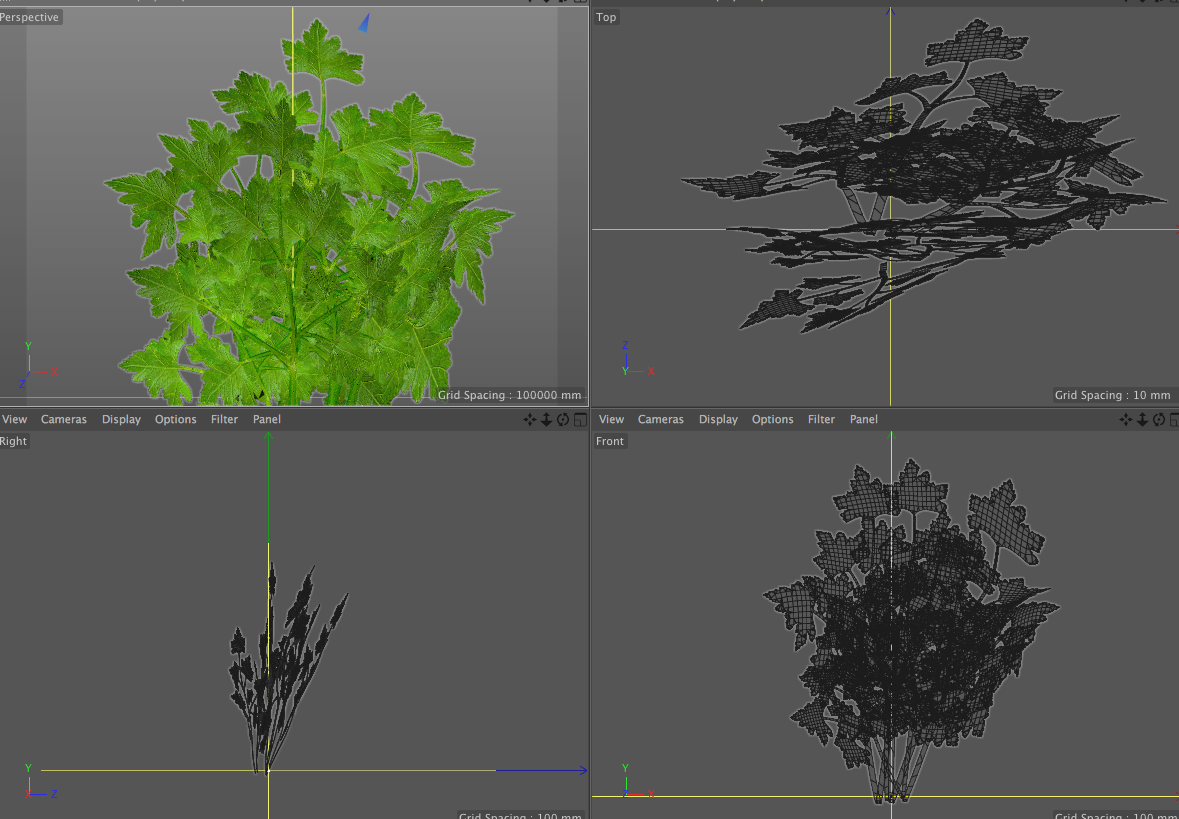1179x819 pixels.
Task: Click the zoom icon in Right viewport
Action: 547,420
